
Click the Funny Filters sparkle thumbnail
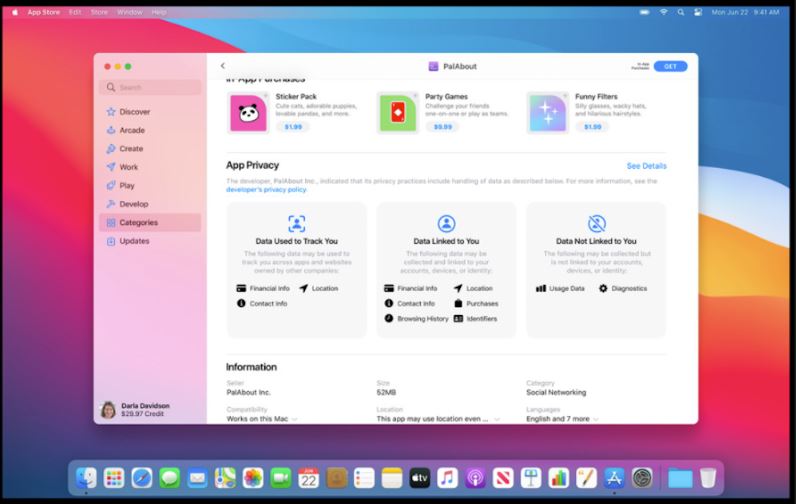point(548,113)
